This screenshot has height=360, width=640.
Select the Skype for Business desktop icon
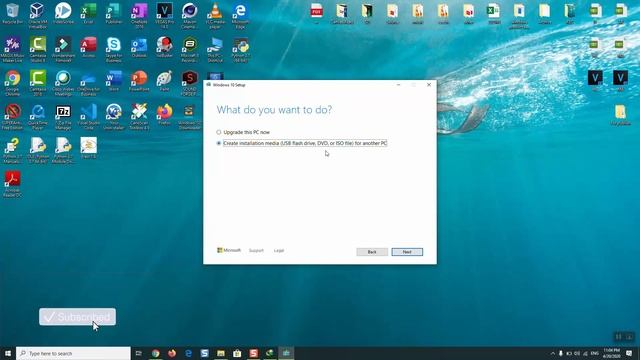tap(114, 49)
